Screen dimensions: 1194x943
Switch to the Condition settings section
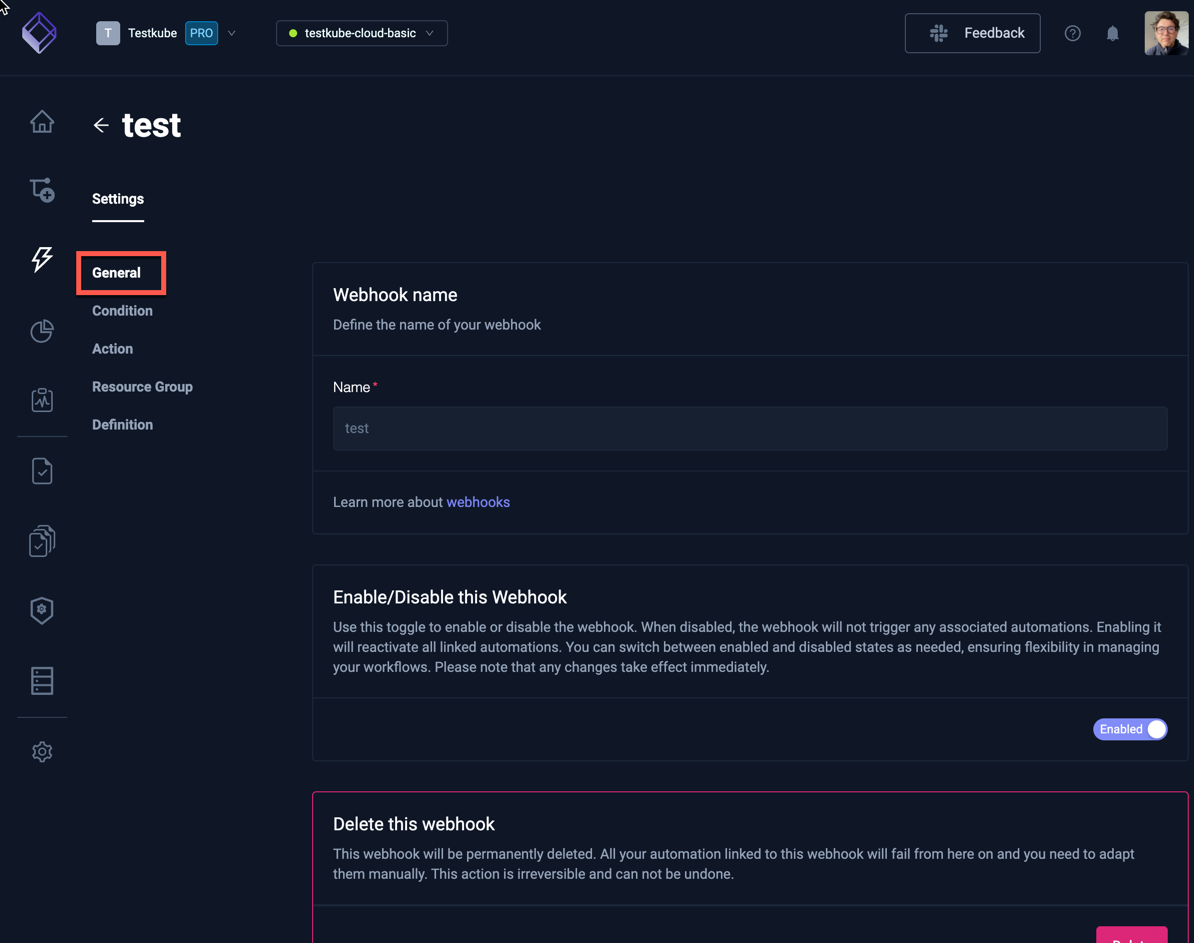point(122,310)
